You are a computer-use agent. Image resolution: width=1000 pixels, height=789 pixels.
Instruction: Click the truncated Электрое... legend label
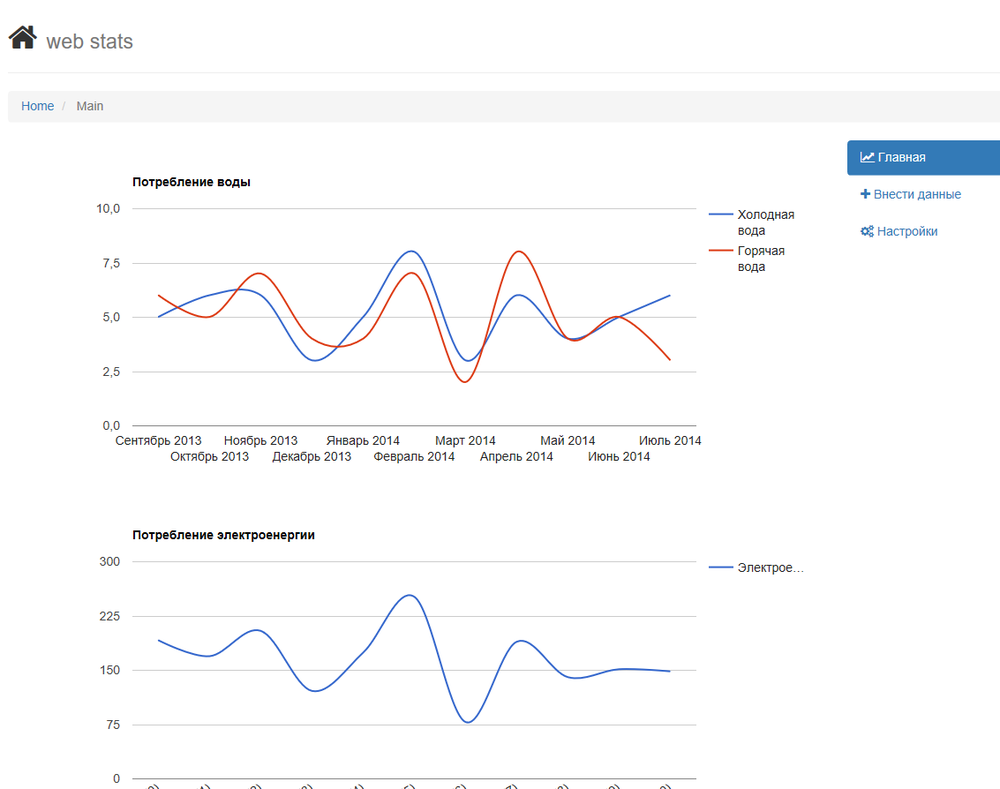click(770, 568)
